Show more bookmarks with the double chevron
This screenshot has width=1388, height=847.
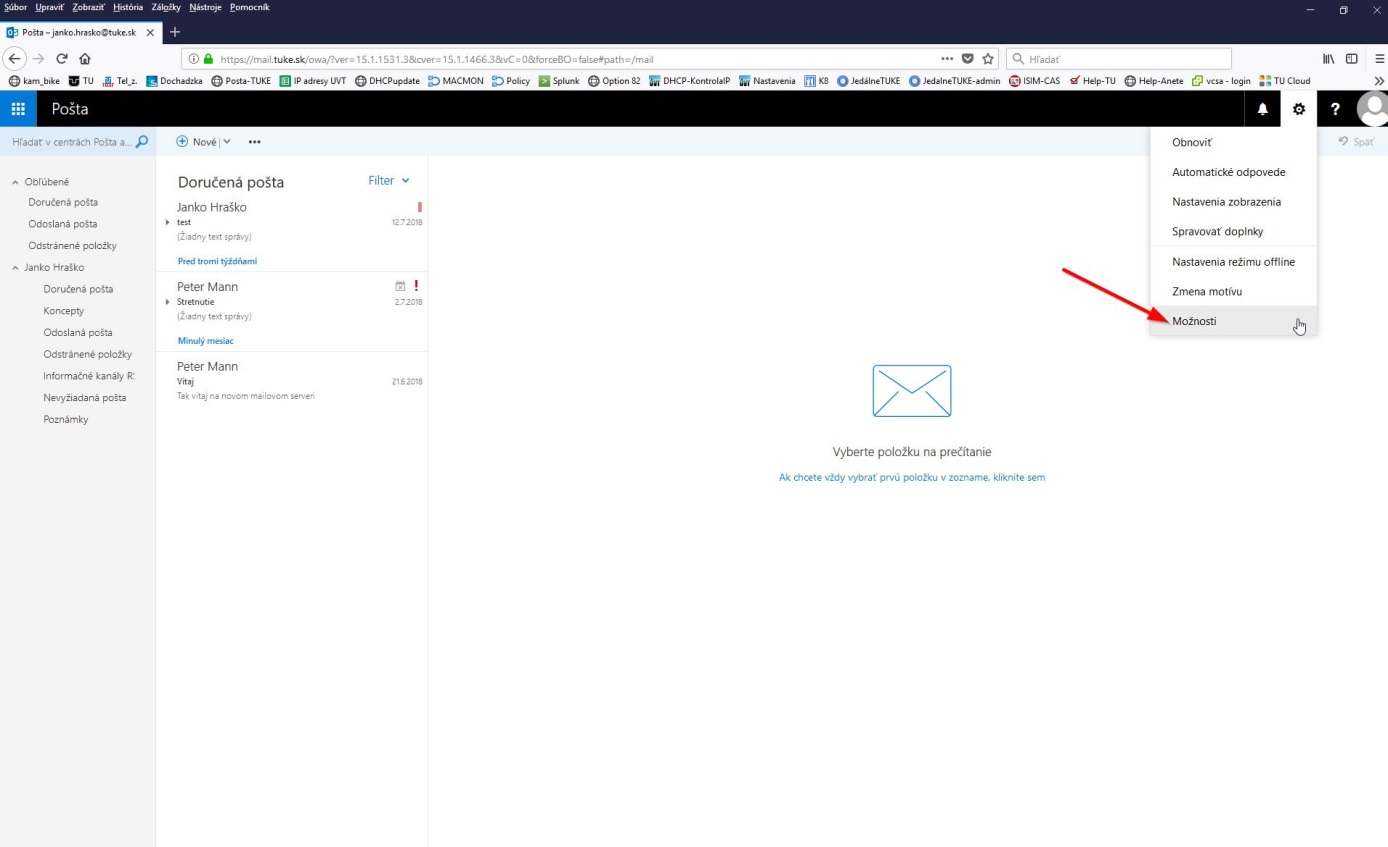(x=1380, y=81)
